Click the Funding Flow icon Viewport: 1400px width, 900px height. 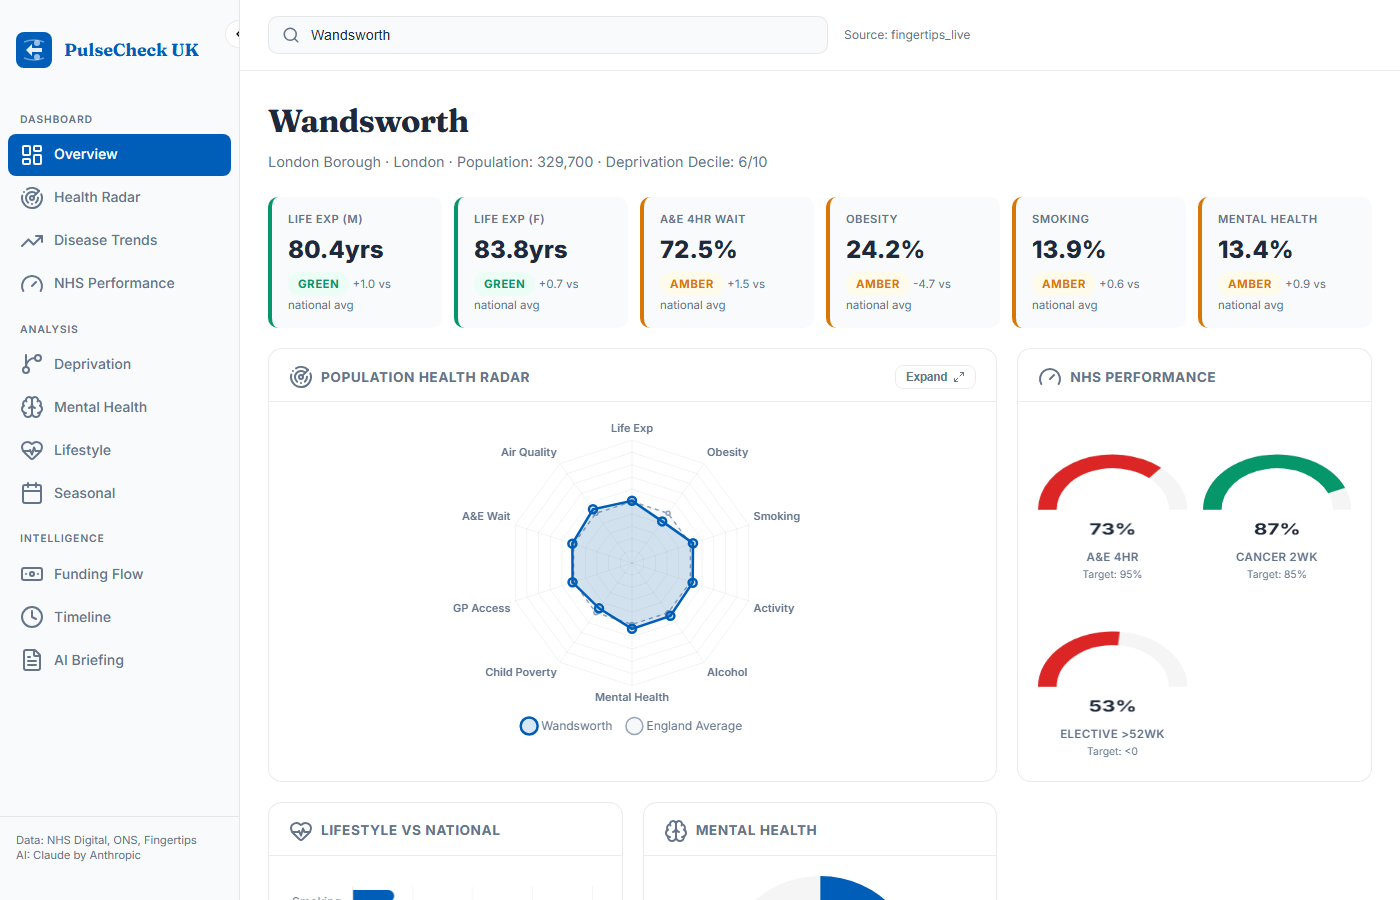click(x=30, y=574)
